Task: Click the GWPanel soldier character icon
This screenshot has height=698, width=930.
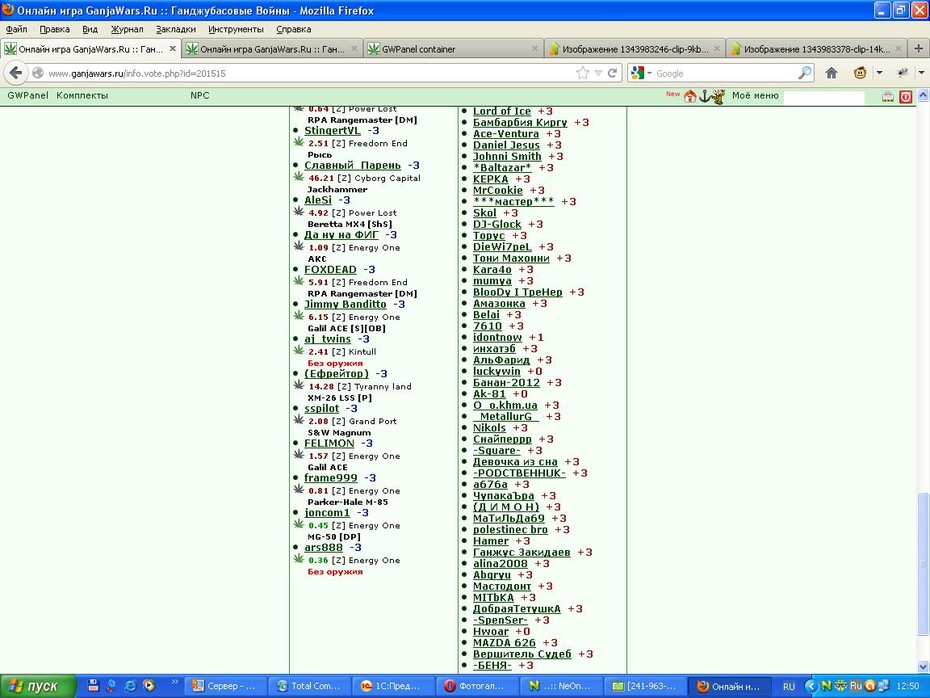Action: pos(718,96)
